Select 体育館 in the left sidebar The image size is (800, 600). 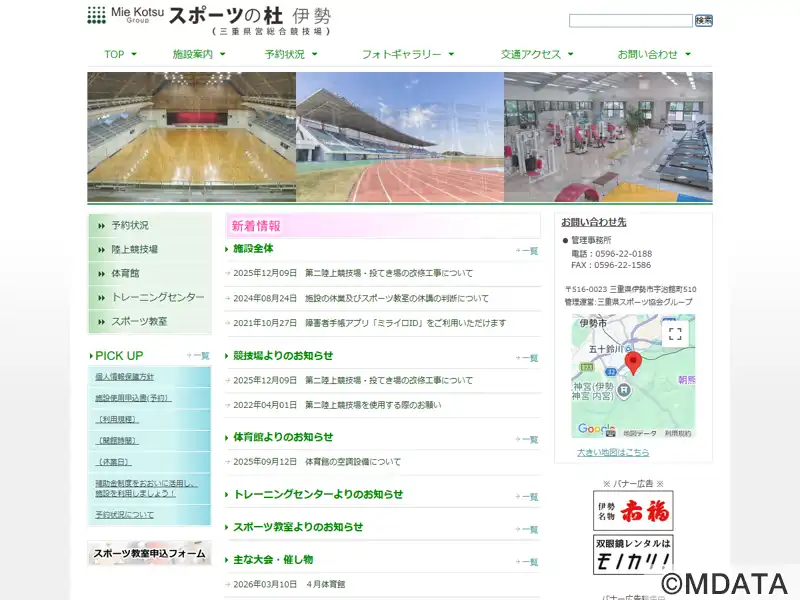pyautogui.click(x=150, y=273)
